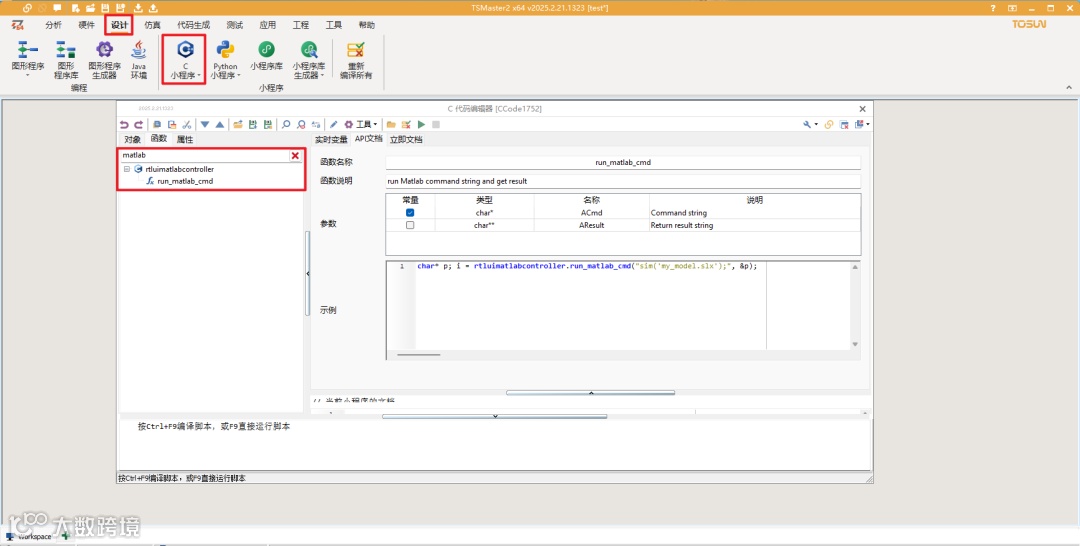This screenshot has width=1080, height=546.
Task: Click the 重新编译所有 recompile icon
Action: point(356,60)
